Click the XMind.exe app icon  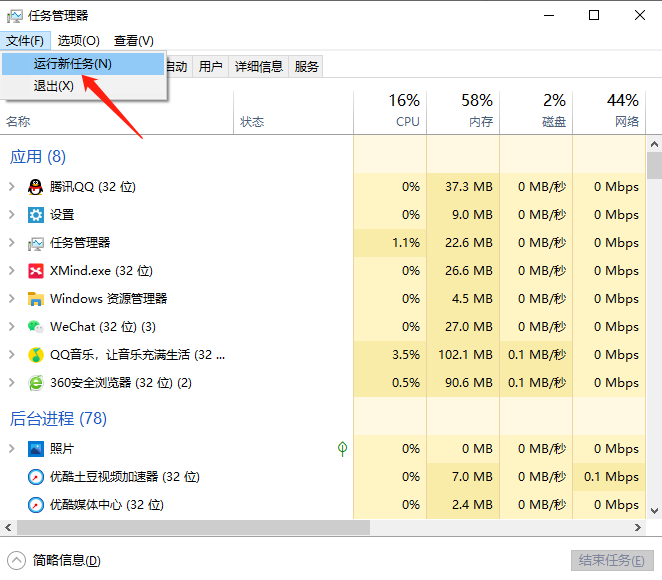click(x=36, y=271)
